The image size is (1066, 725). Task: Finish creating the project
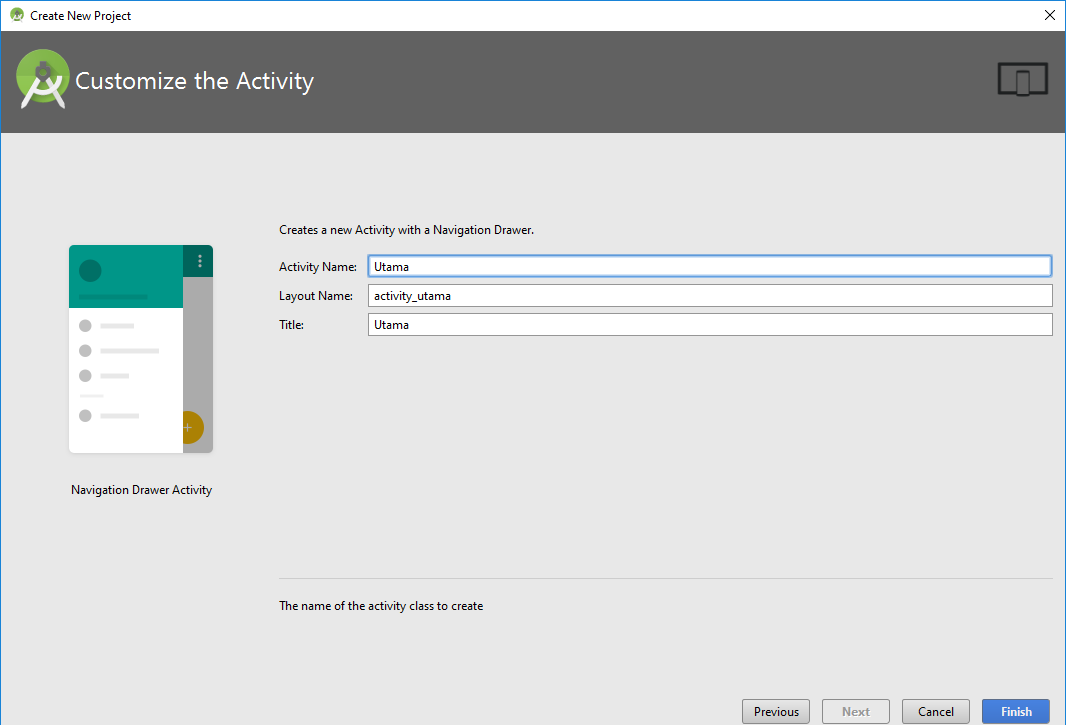pos(1016,711)
